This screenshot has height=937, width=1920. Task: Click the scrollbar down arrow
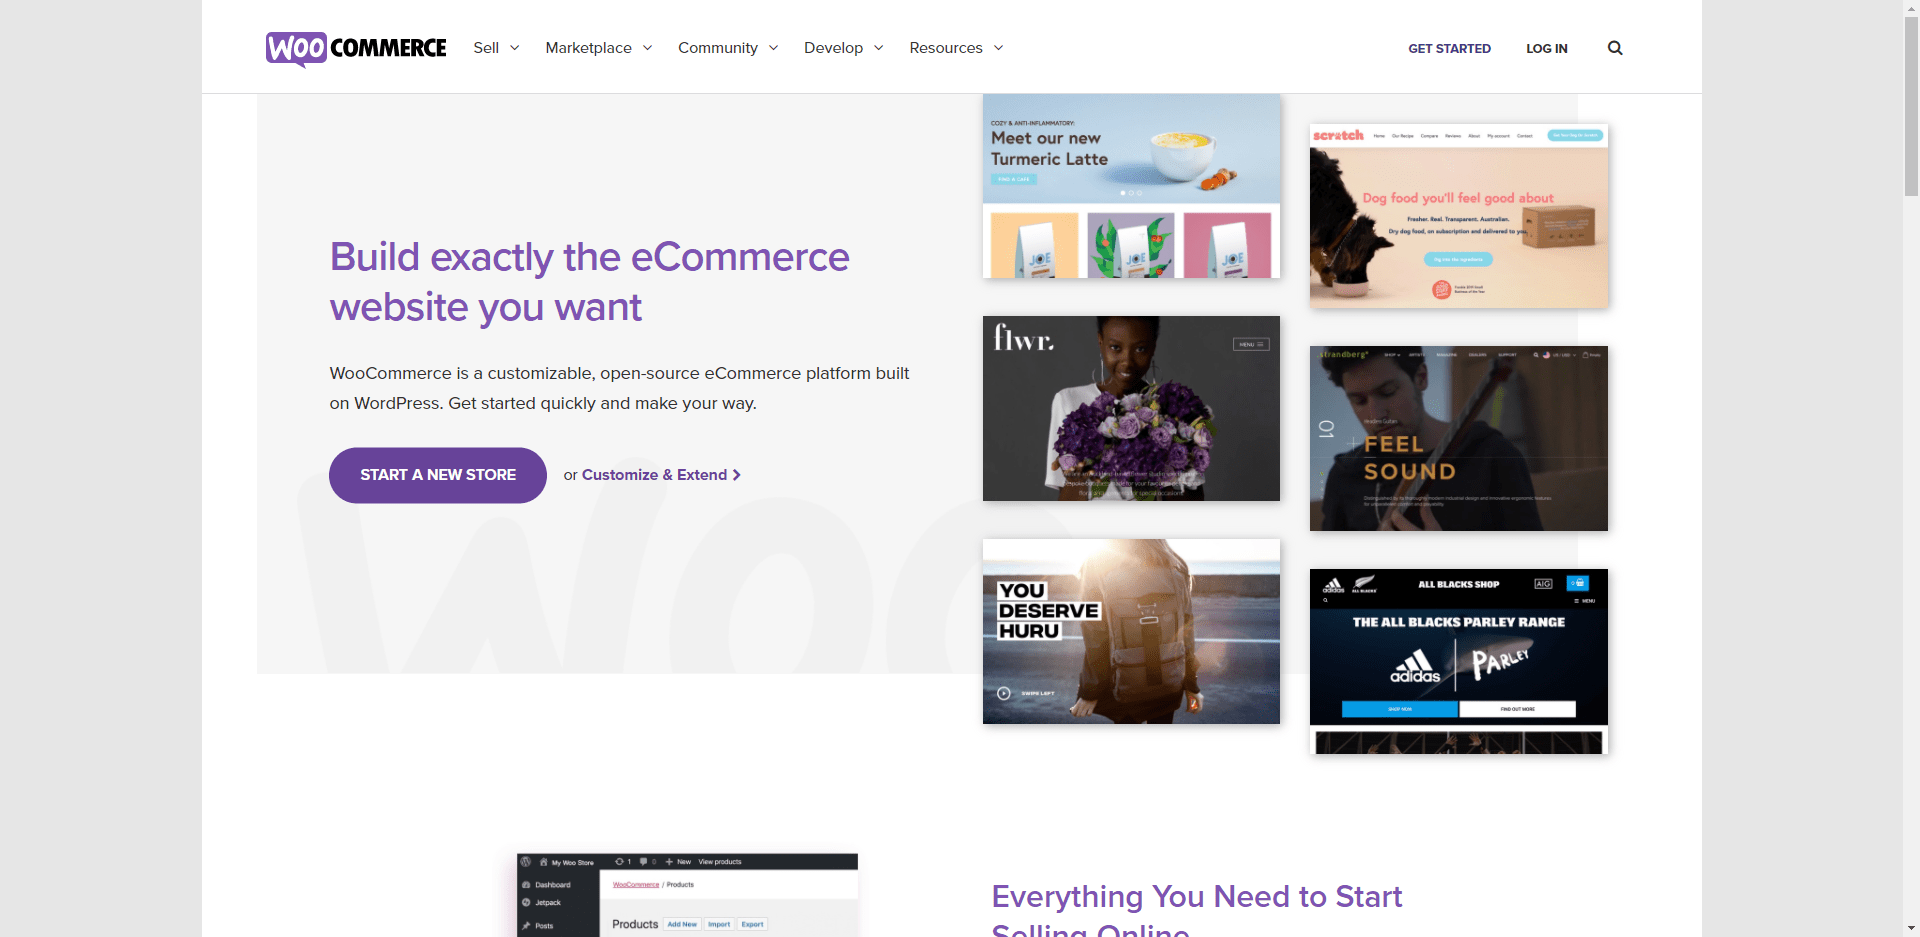[1911, 928]
